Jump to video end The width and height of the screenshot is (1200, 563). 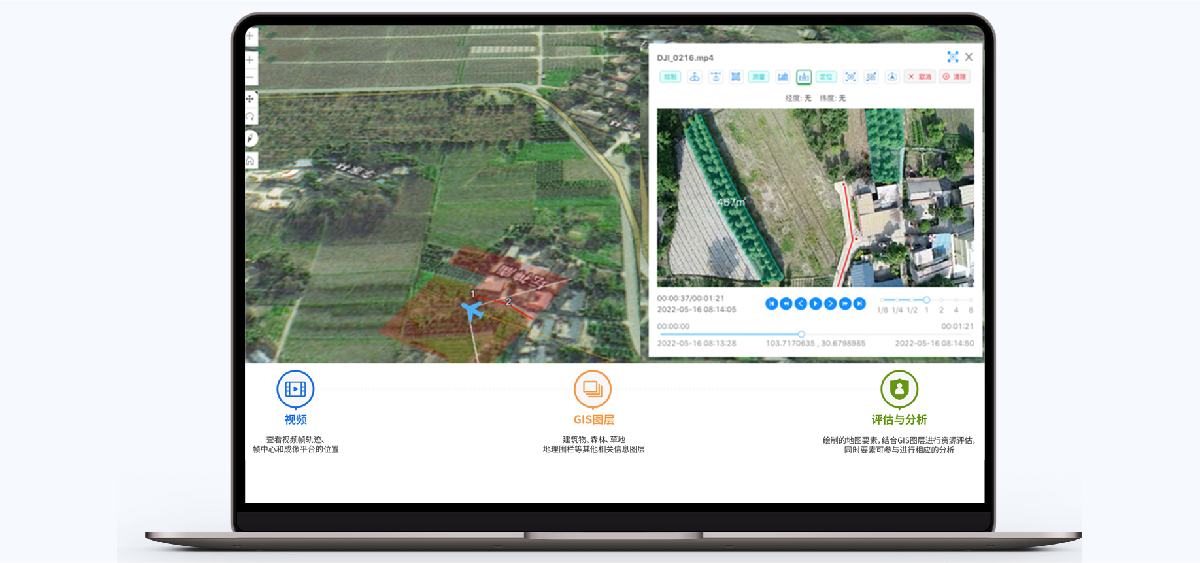(859, 303)
